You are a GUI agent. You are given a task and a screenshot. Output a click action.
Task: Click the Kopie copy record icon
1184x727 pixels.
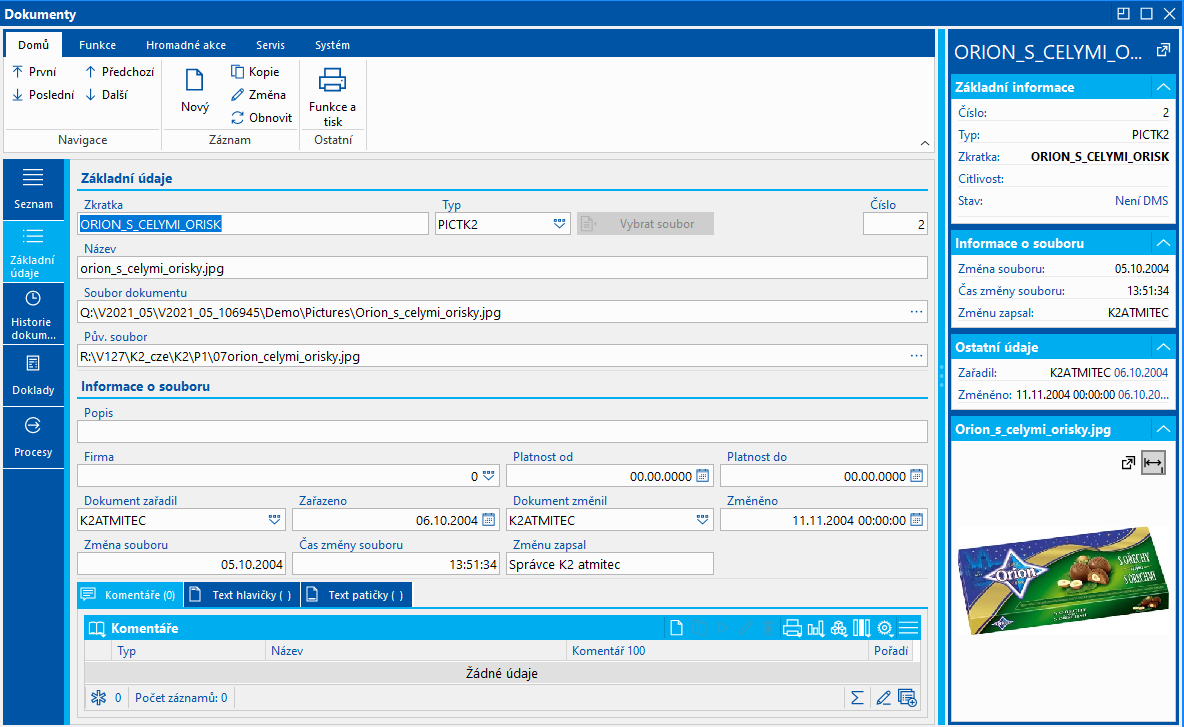pos(255,72)
